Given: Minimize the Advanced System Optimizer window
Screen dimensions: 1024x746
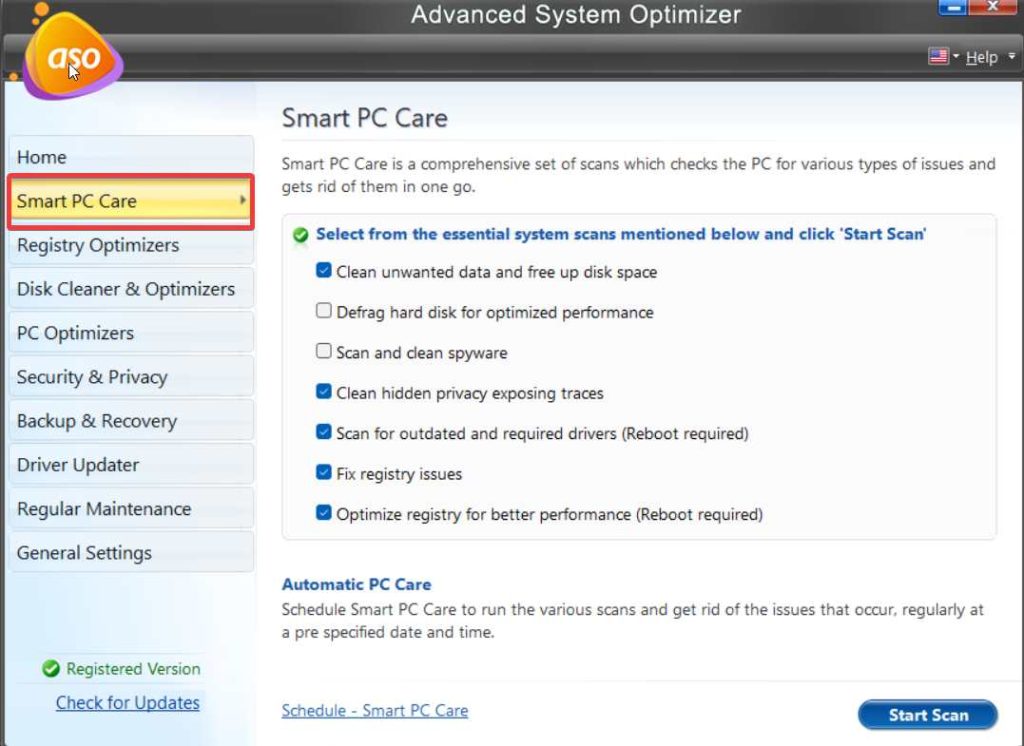Looking at the screenshot, I should tap(953, 7).
